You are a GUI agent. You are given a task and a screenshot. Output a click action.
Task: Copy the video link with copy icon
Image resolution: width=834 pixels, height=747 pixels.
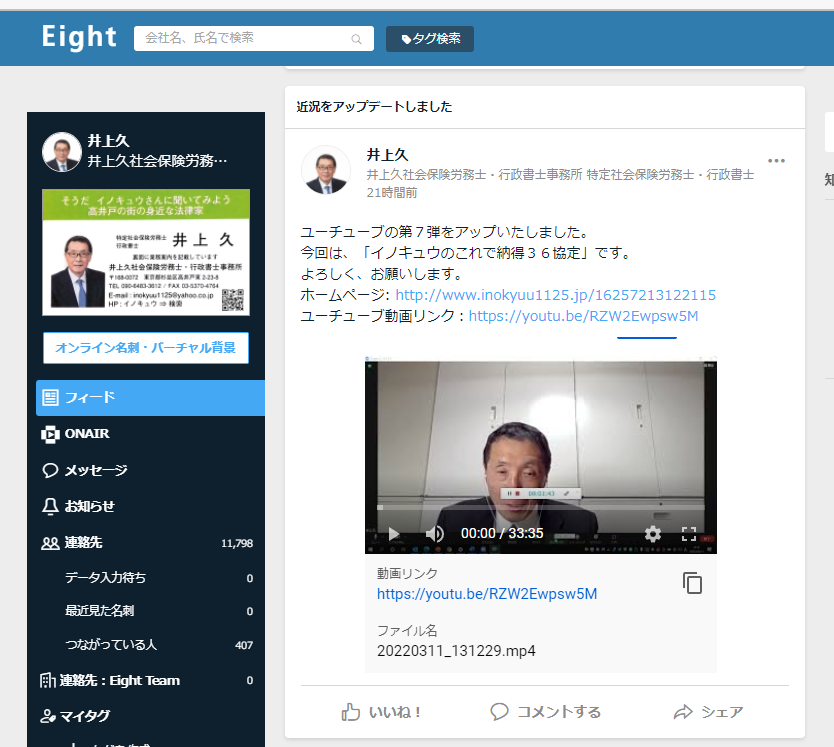tap(692, 583)
